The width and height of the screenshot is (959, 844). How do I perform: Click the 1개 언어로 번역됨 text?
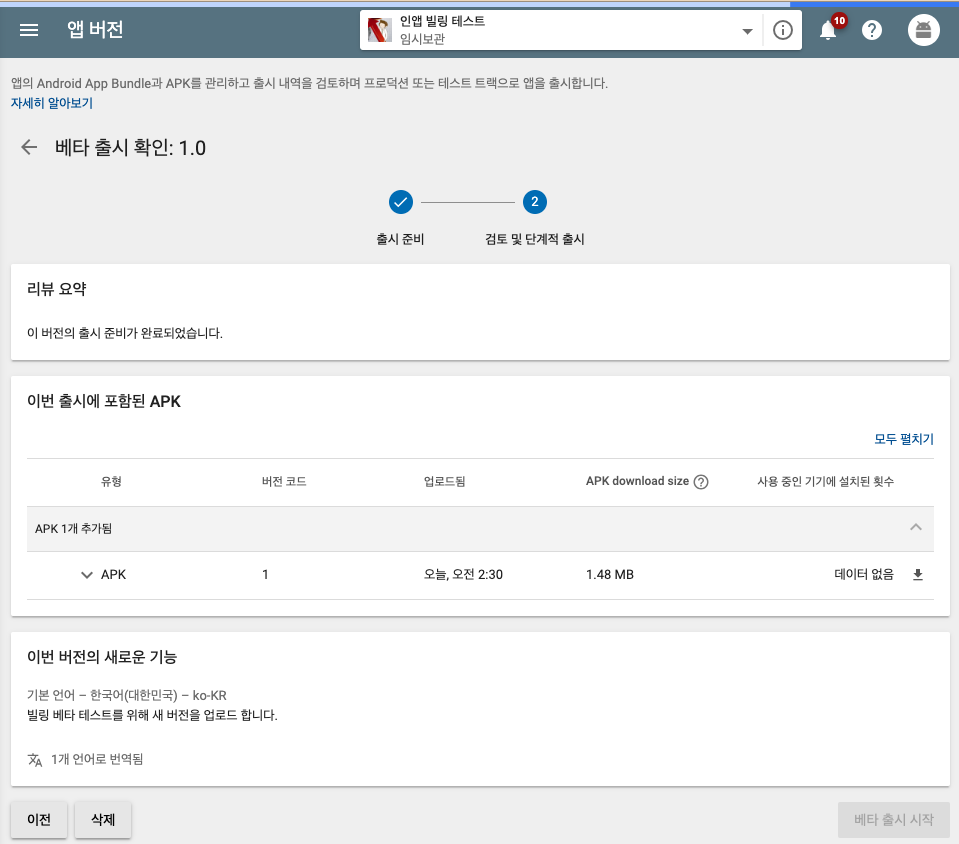[97, 759]
